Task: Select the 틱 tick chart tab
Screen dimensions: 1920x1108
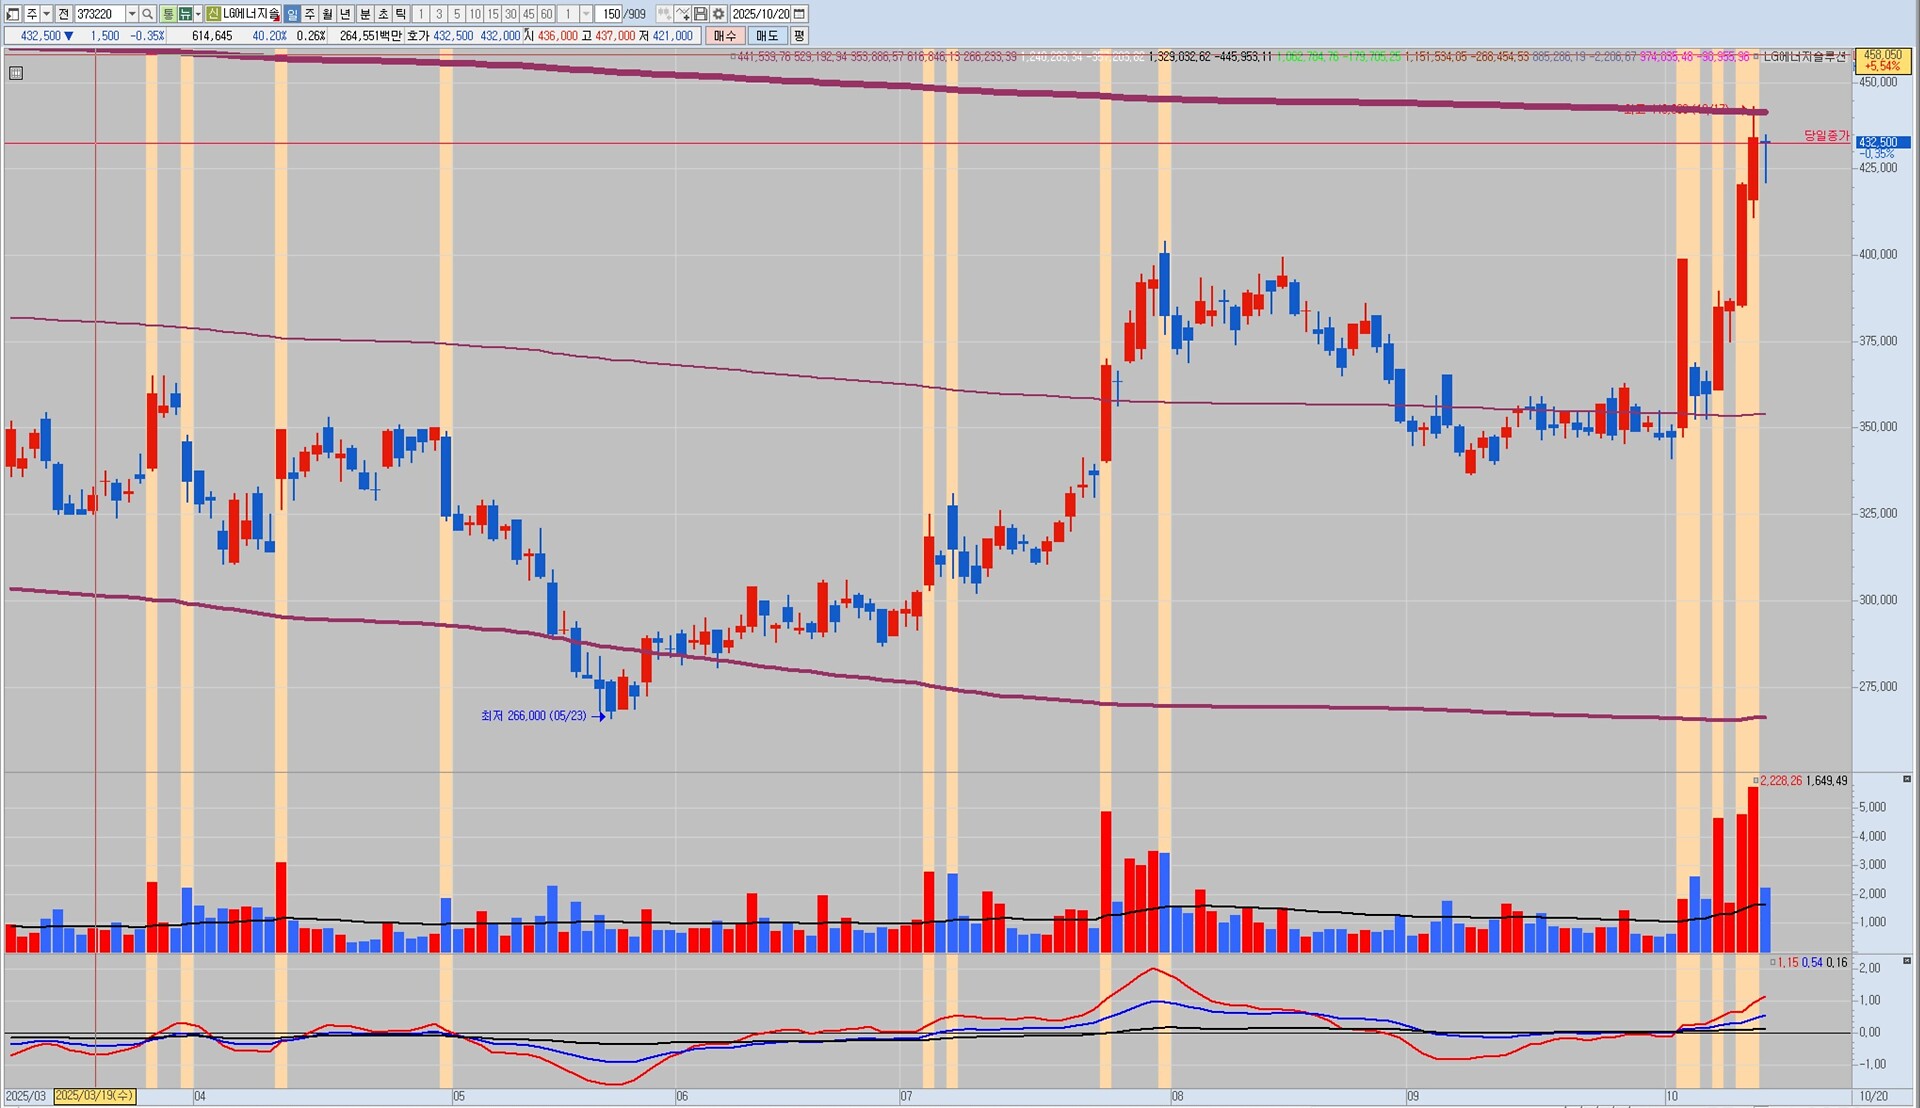Action: (x=400, y=14)
